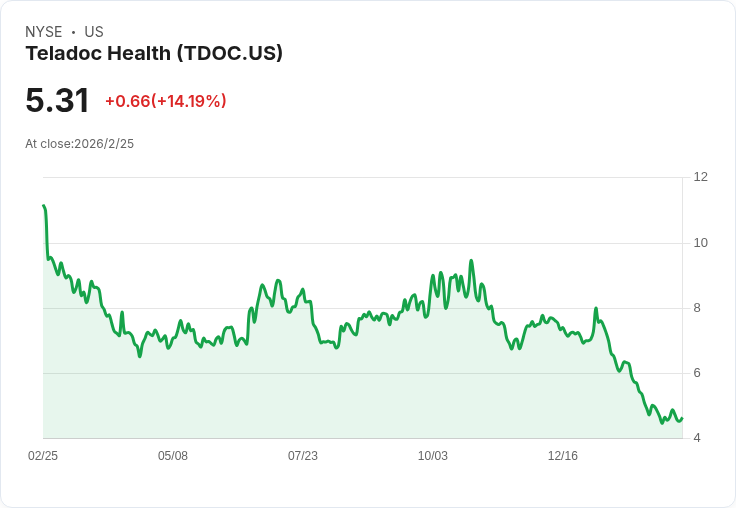Click the 05/08 date axis label
This screenshot has width=736, height=508.
[173, 456]
